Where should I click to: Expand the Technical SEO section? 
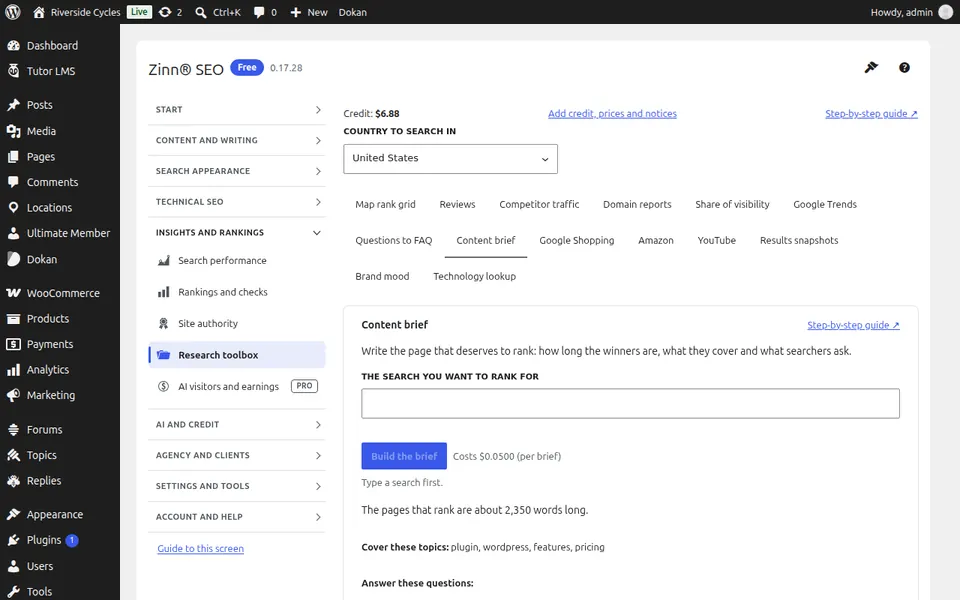point(237,202)
